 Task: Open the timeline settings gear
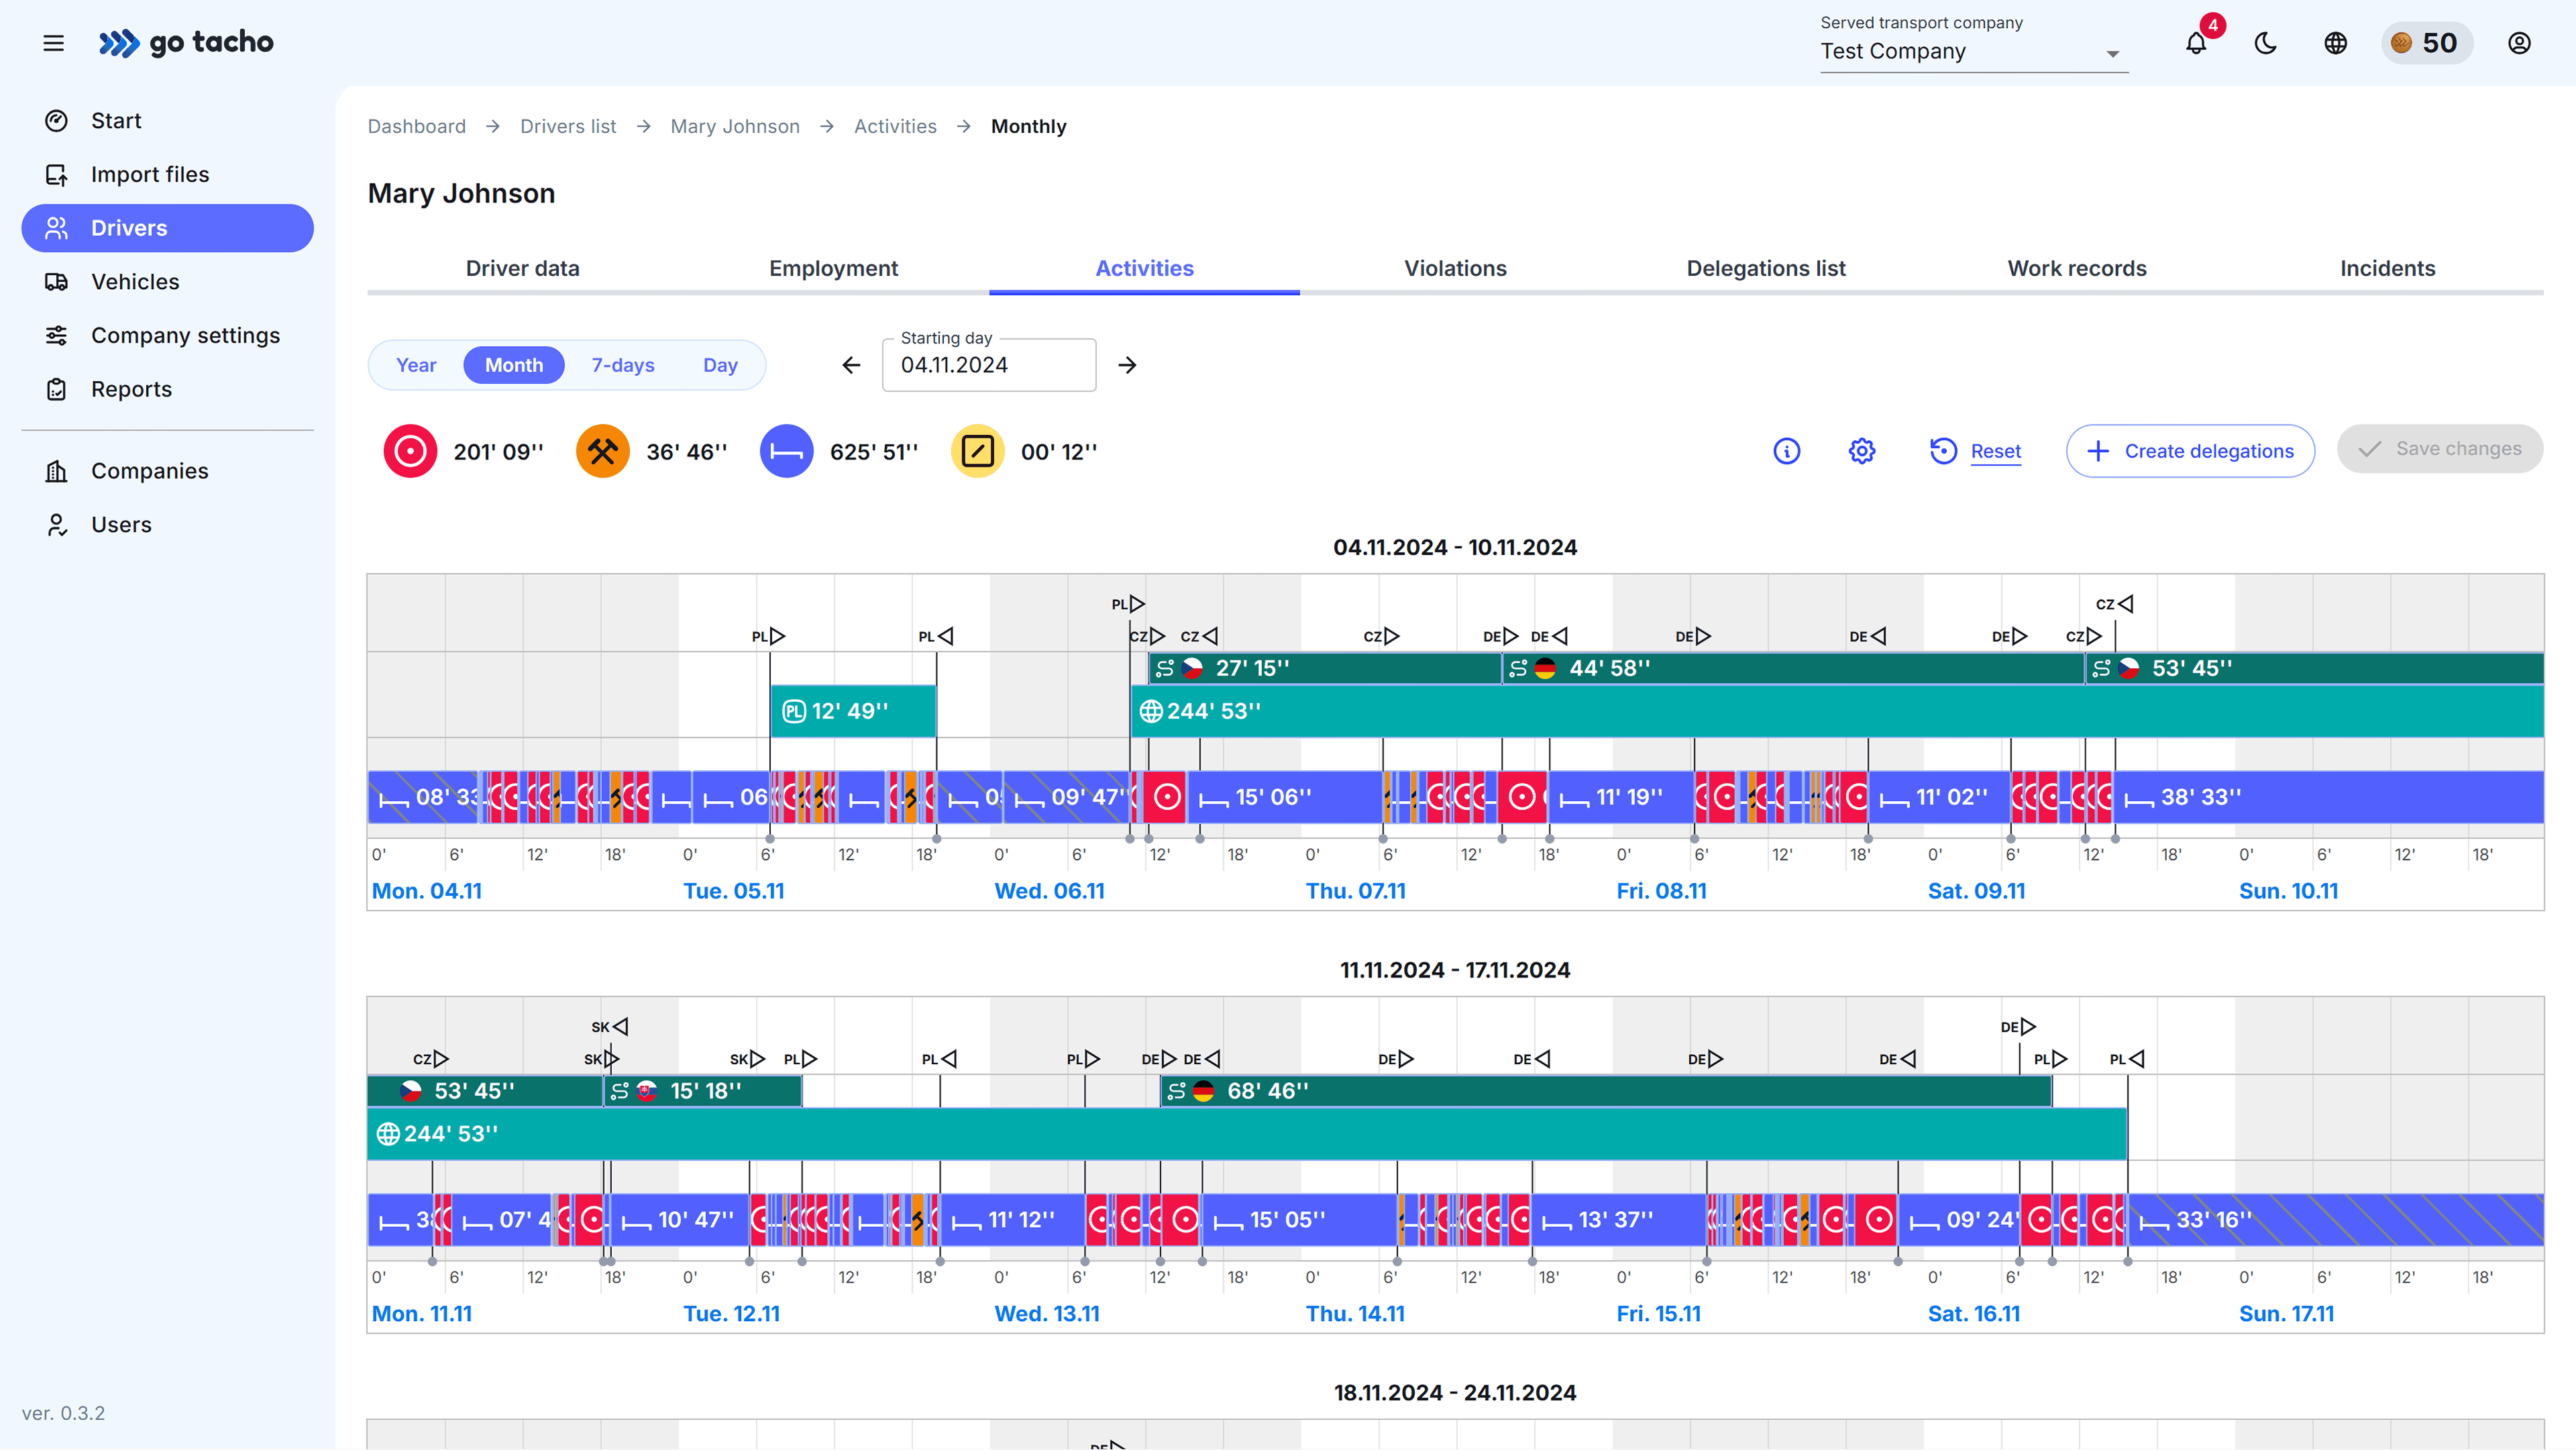point(1861,451)
